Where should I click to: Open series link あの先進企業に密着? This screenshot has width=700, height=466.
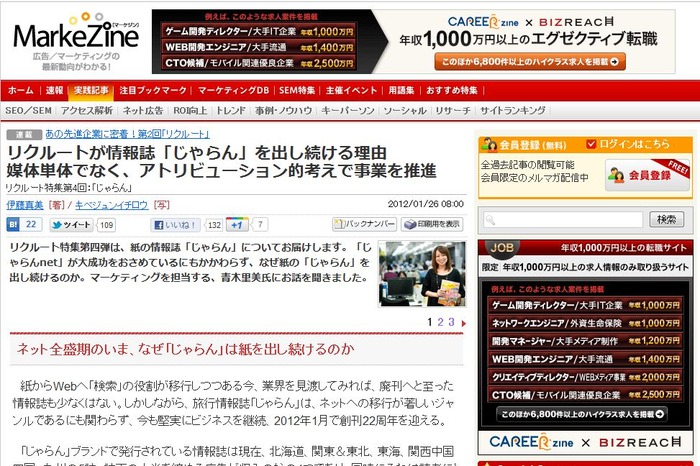(127, 134)
